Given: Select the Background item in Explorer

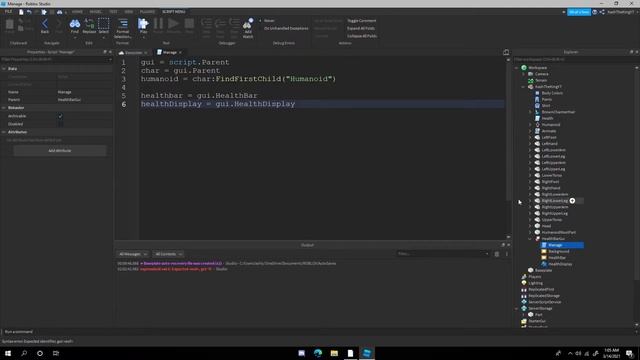Looking at the screenshot, I should point(559,251).
